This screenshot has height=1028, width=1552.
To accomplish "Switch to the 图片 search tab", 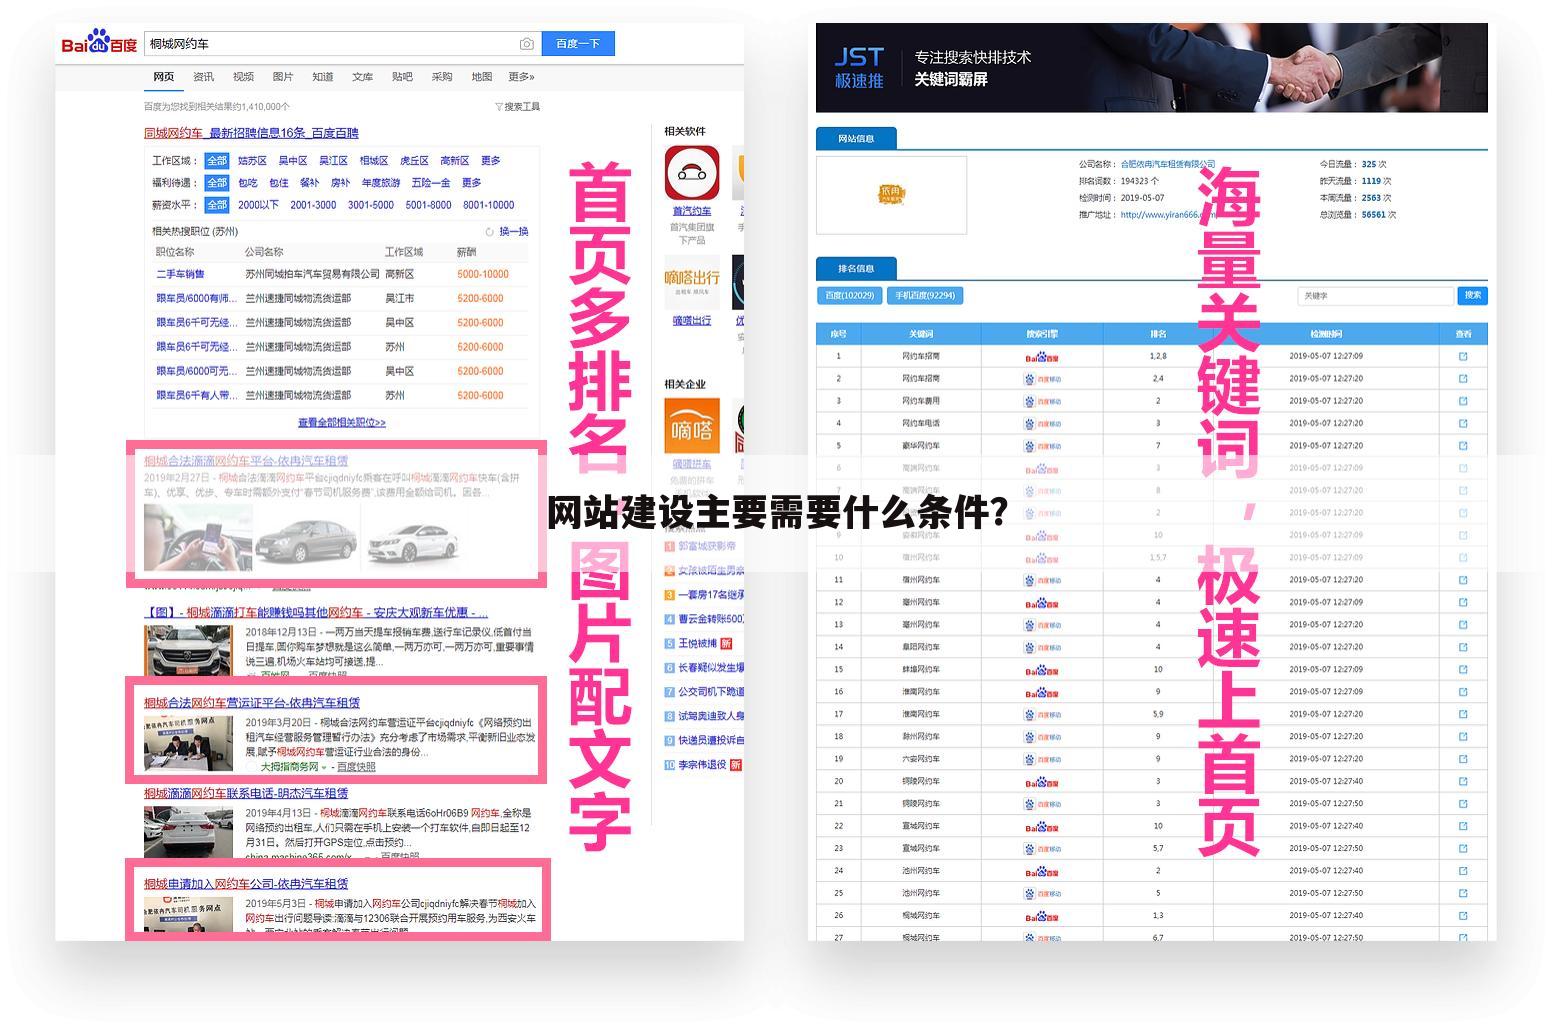I will [283, 77].
